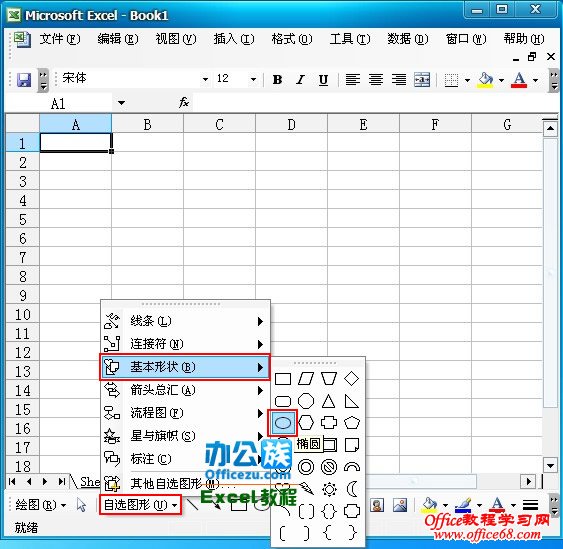
Task: Expand the 线条(L) submenu
Action: 185,321
